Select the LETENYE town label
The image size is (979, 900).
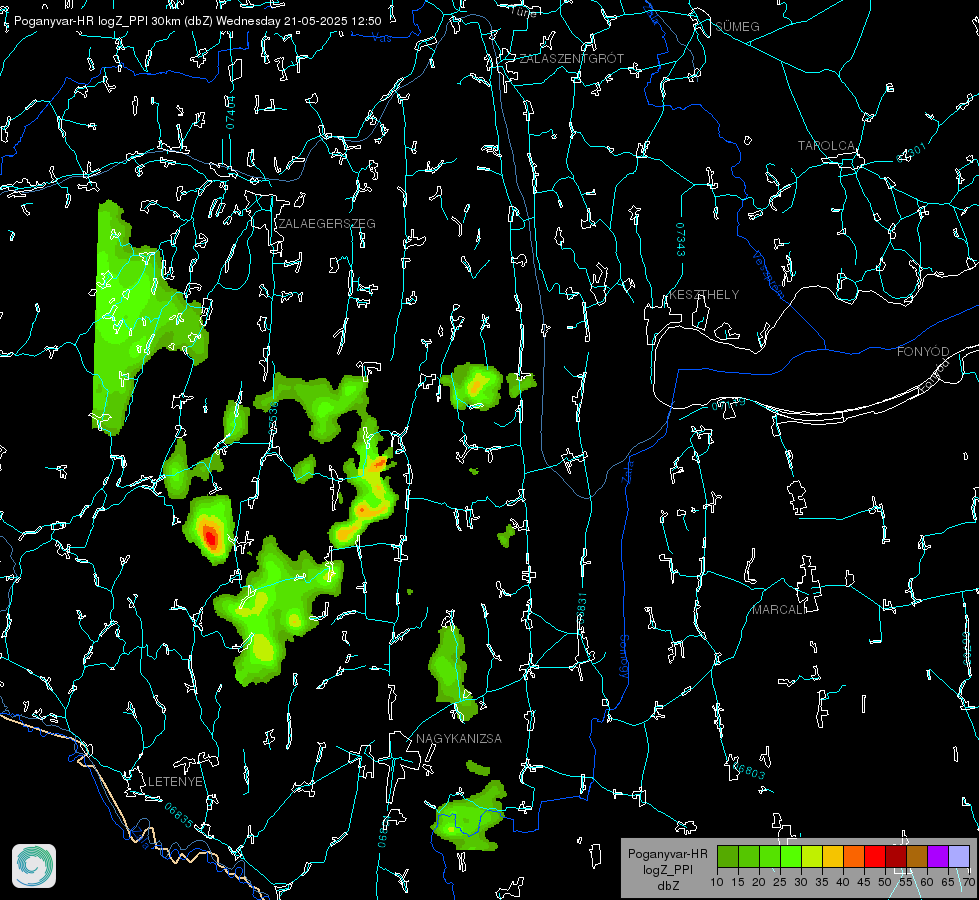click(175, 782)
